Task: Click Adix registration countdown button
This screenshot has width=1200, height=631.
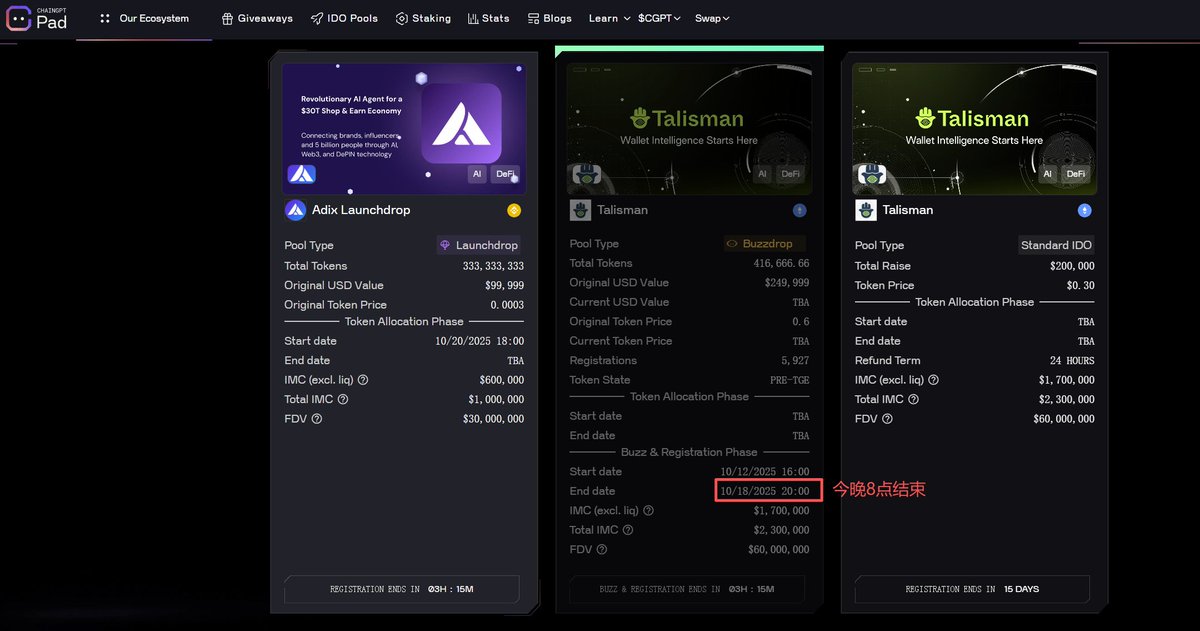Action: (x=402, y=589)
